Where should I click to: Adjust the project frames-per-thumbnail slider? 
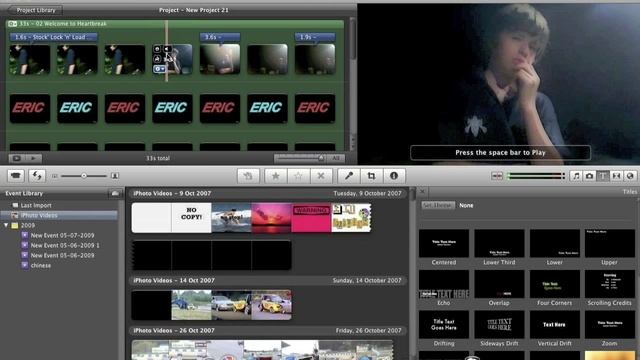(x=300, y=158)
